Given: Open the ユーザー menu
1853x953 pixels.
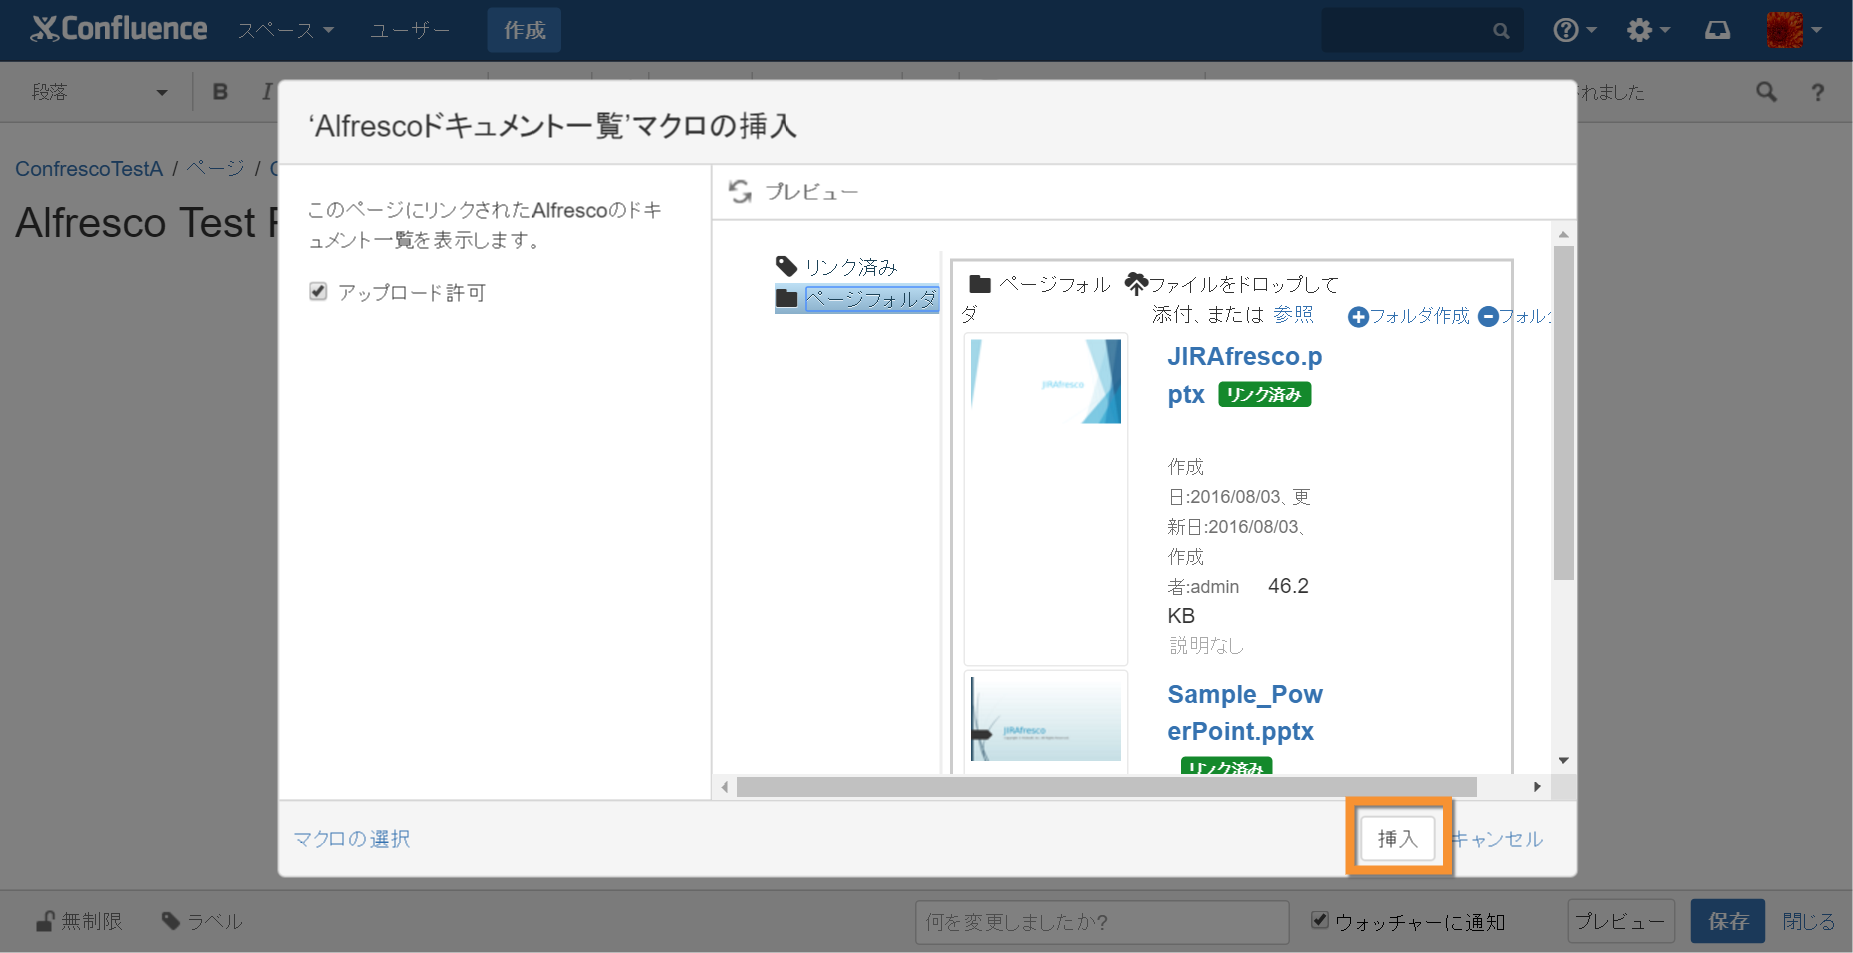Looking at the screenshot, I should coord(410,31).
